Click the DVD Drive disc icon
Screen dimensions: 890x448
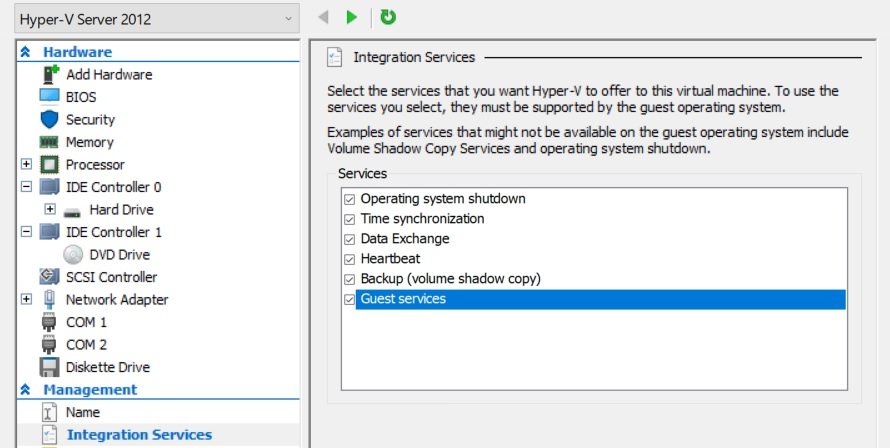(x=73, y=255)
